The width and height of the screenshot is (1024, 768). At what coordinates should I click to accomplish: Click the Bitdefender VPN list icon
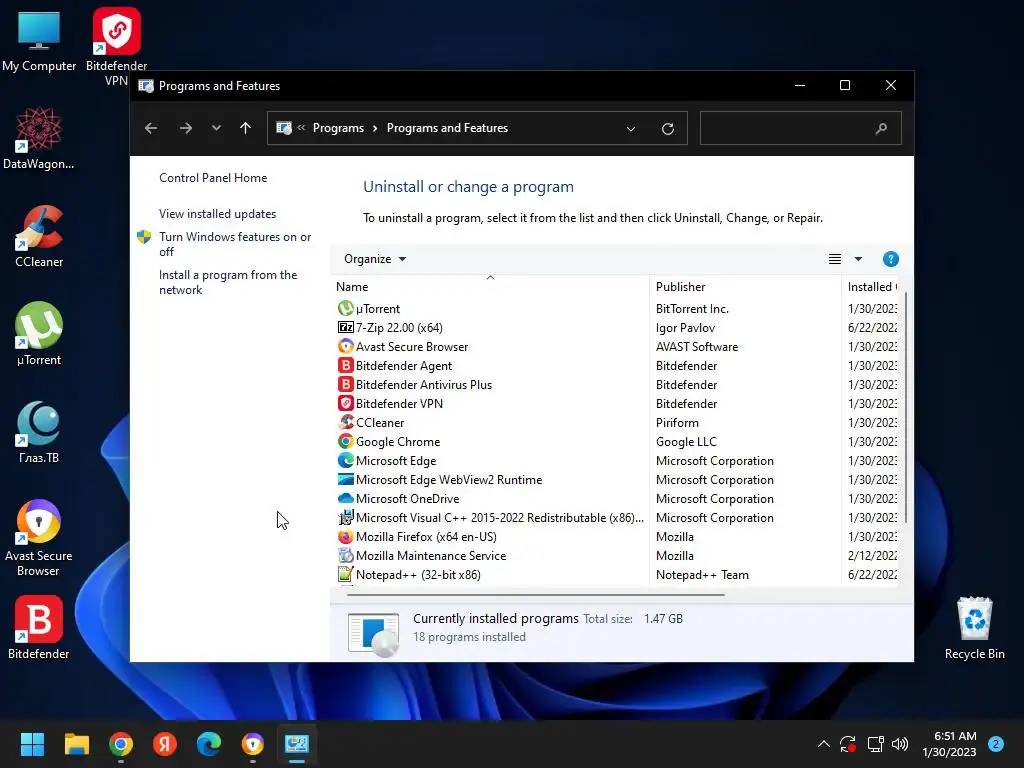345,403
